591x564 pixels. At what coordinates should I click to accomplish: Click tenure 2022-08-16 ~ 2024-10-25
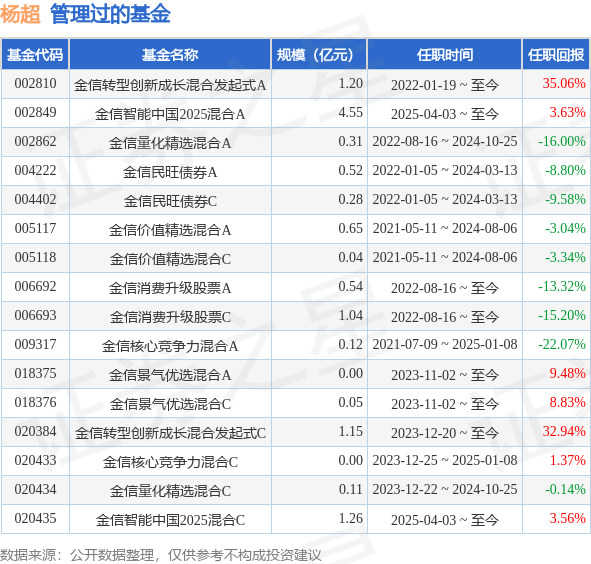(445, 141)
